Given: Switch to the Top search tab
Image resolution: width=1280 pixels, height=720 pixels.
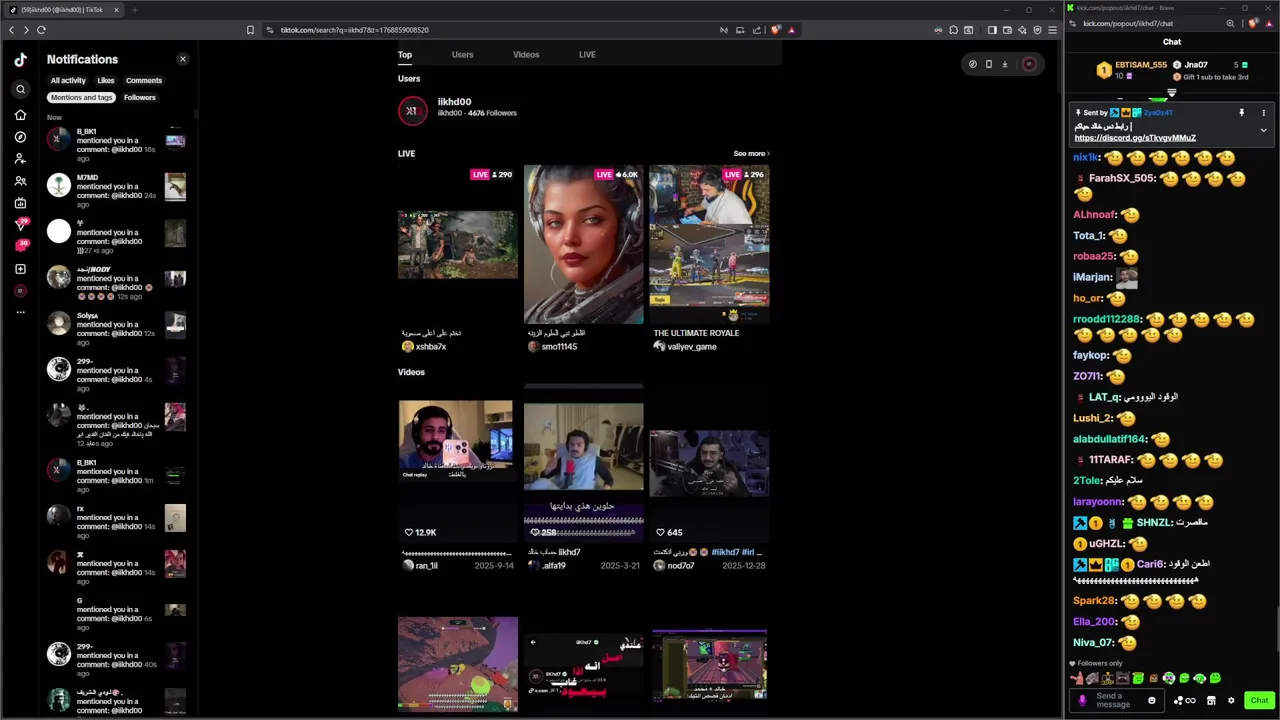Looking at the screenshot, I should (x=405, y=55).
